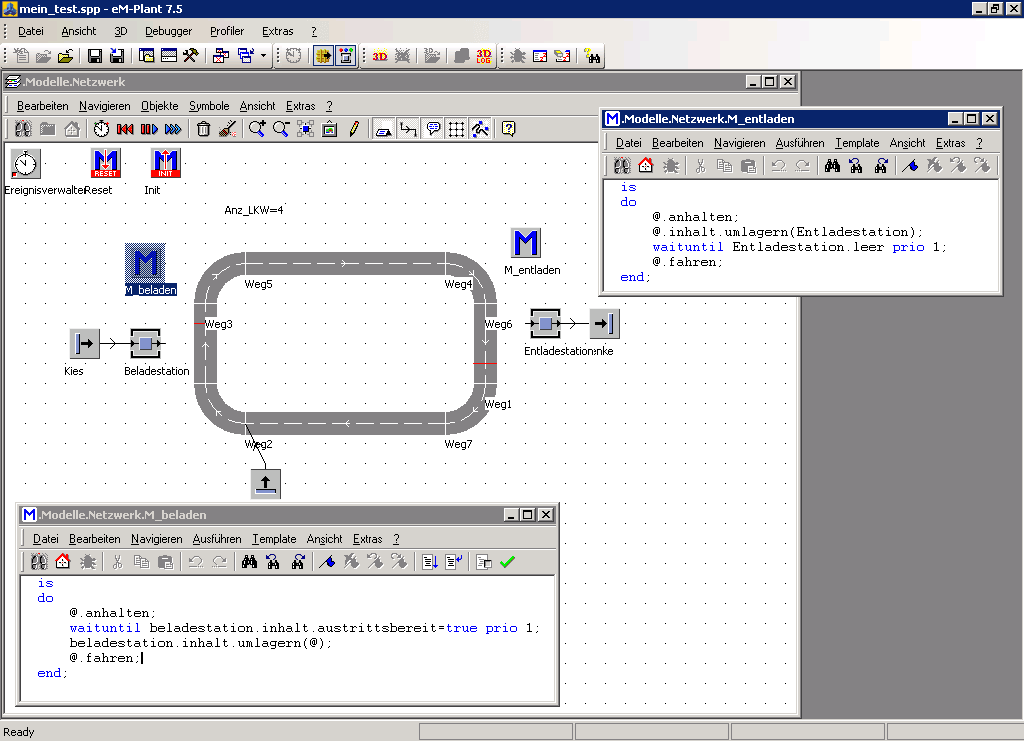1024x742 pixels.
Task: Click 'waituntil' keyword in M_beladen code
Action: tap(104, 628)
